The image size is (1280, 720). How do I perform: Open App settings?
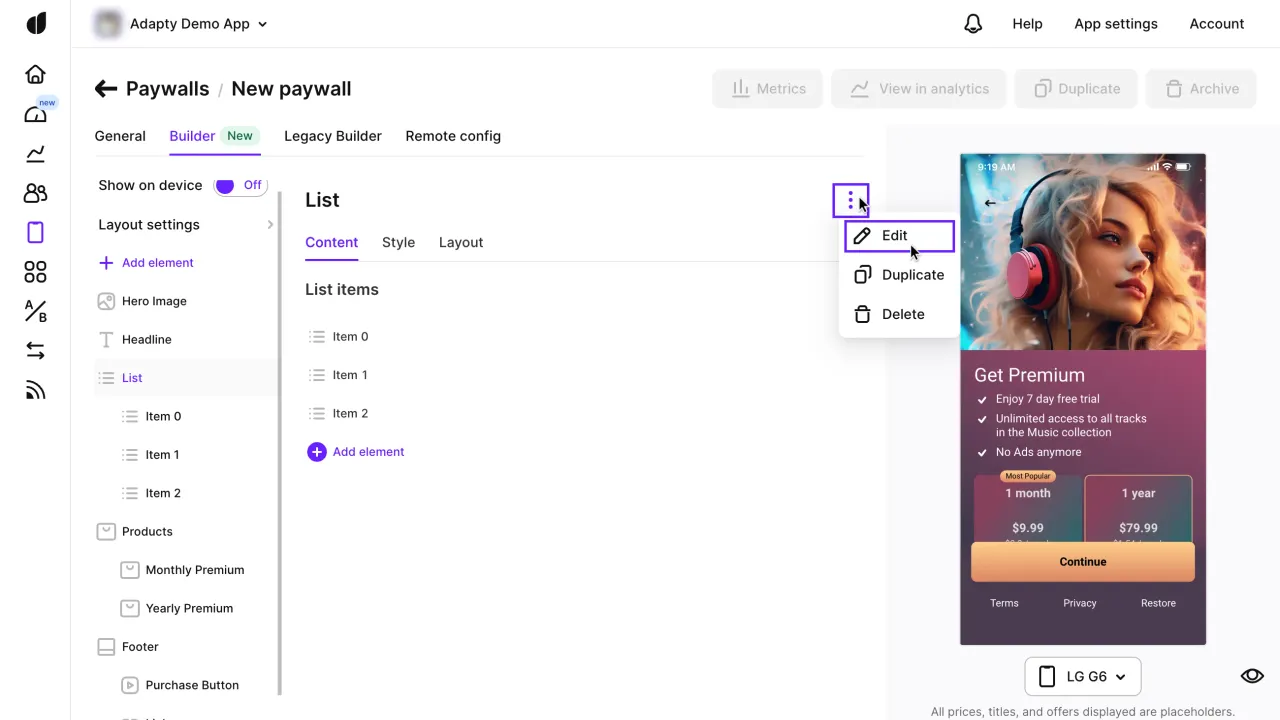pos(1116,24)
